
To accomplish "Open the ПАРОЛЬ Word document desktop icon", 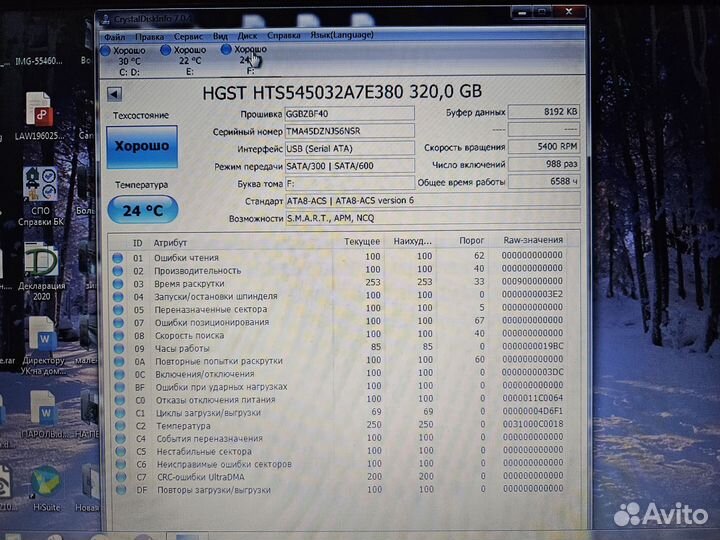I will pyautogui.click(x=45, y=413).
